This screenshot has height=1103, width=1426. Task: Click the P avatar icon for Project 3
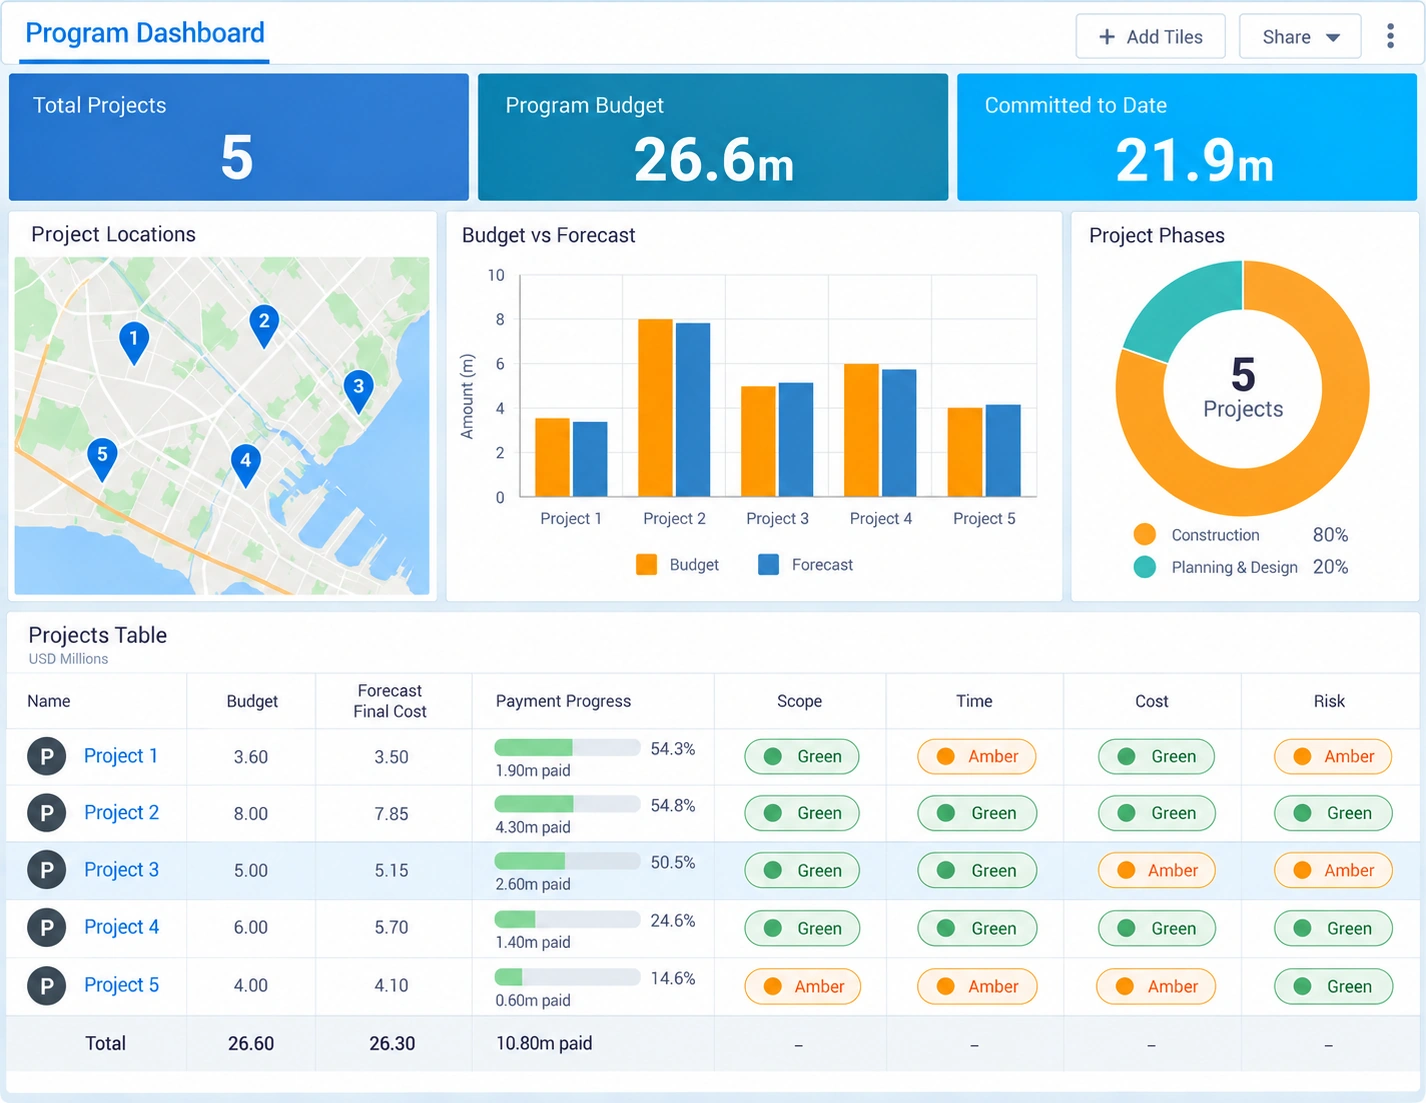point(46,870)
